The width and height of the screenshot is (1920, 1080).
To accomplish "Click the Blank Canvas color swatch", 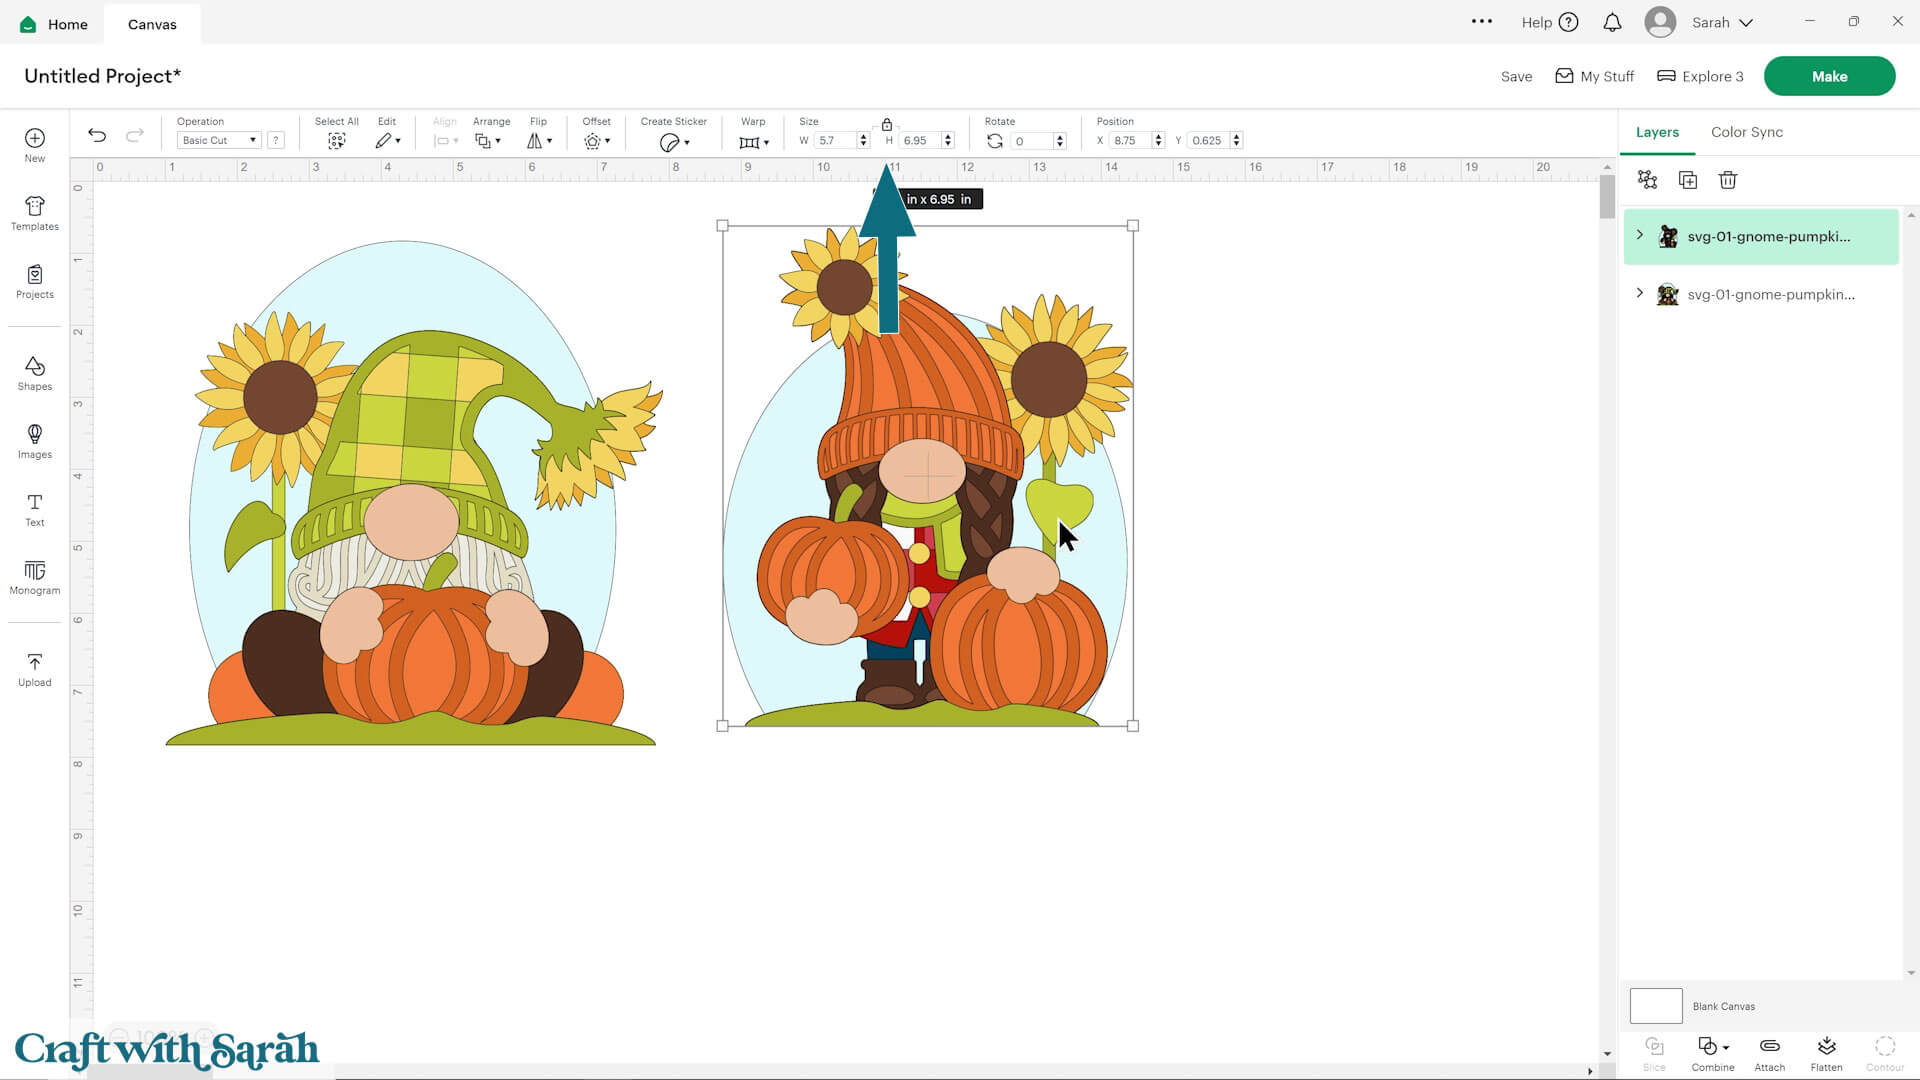I will coord(1656,1005).
